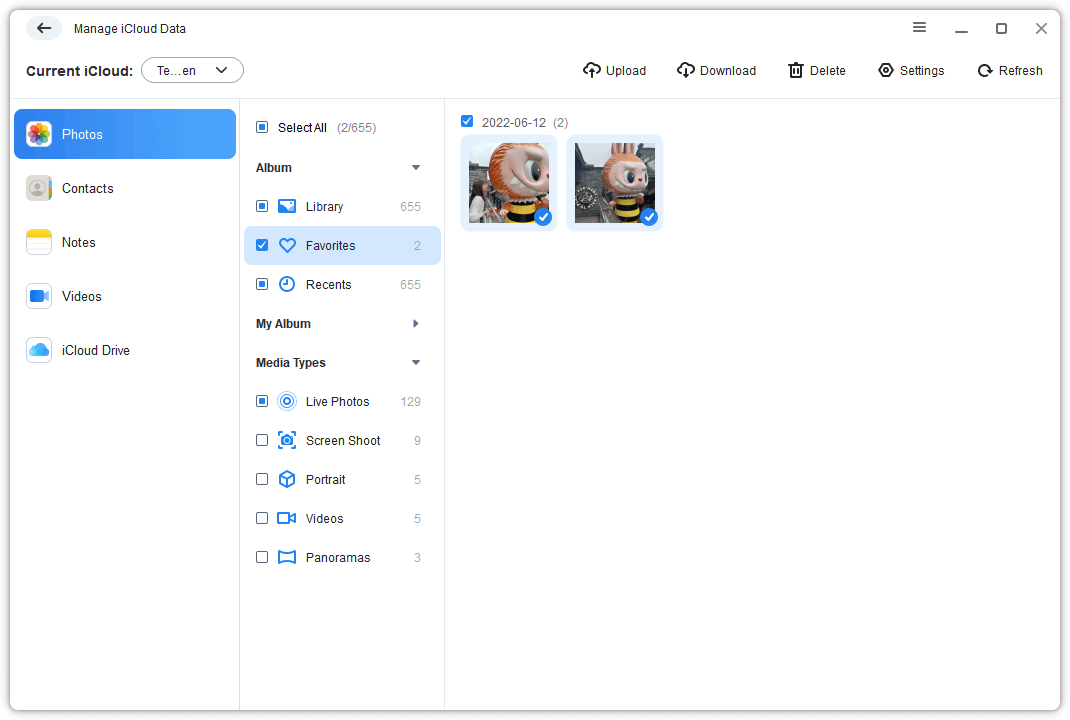Viewport: 1070px width, 720px height.
Task: Collapse the Album section arrow
Action: (416, 167)
